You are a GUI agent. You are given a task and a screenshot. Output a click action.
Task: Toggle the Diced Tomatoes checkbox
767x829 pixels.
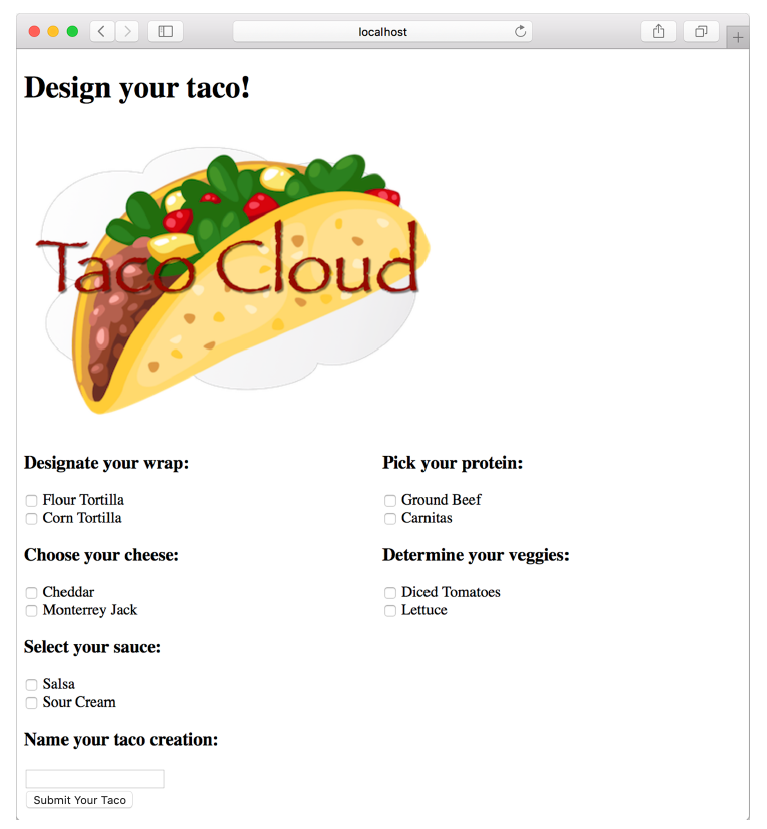tap(390, 593)
